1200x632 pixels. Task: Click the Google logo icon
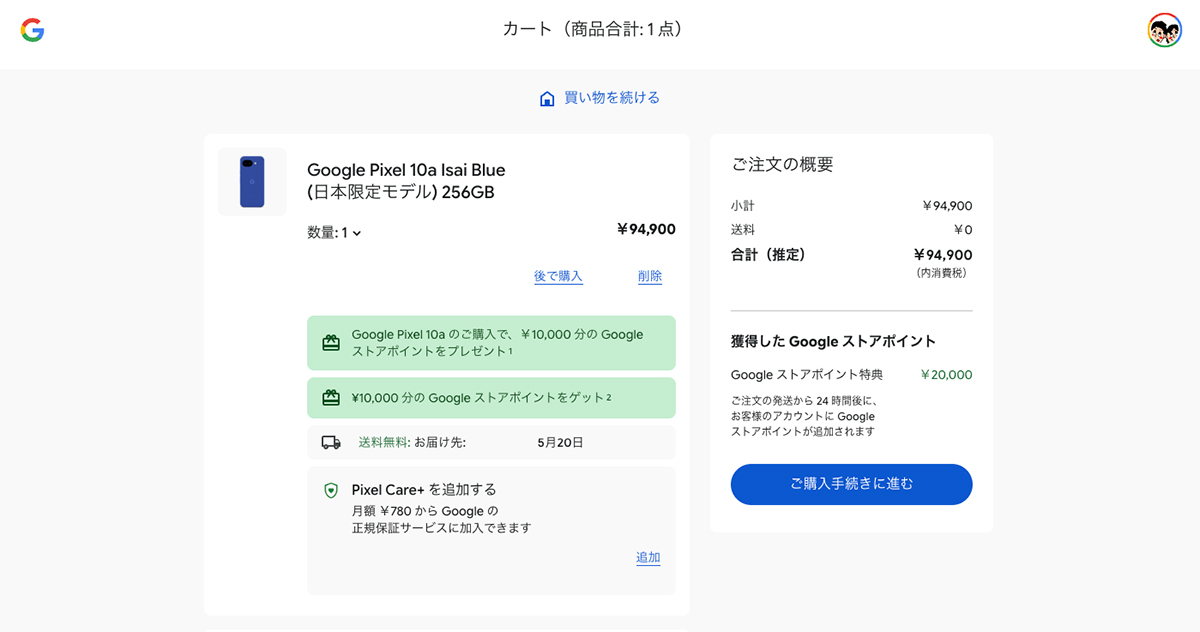[32, 30]
